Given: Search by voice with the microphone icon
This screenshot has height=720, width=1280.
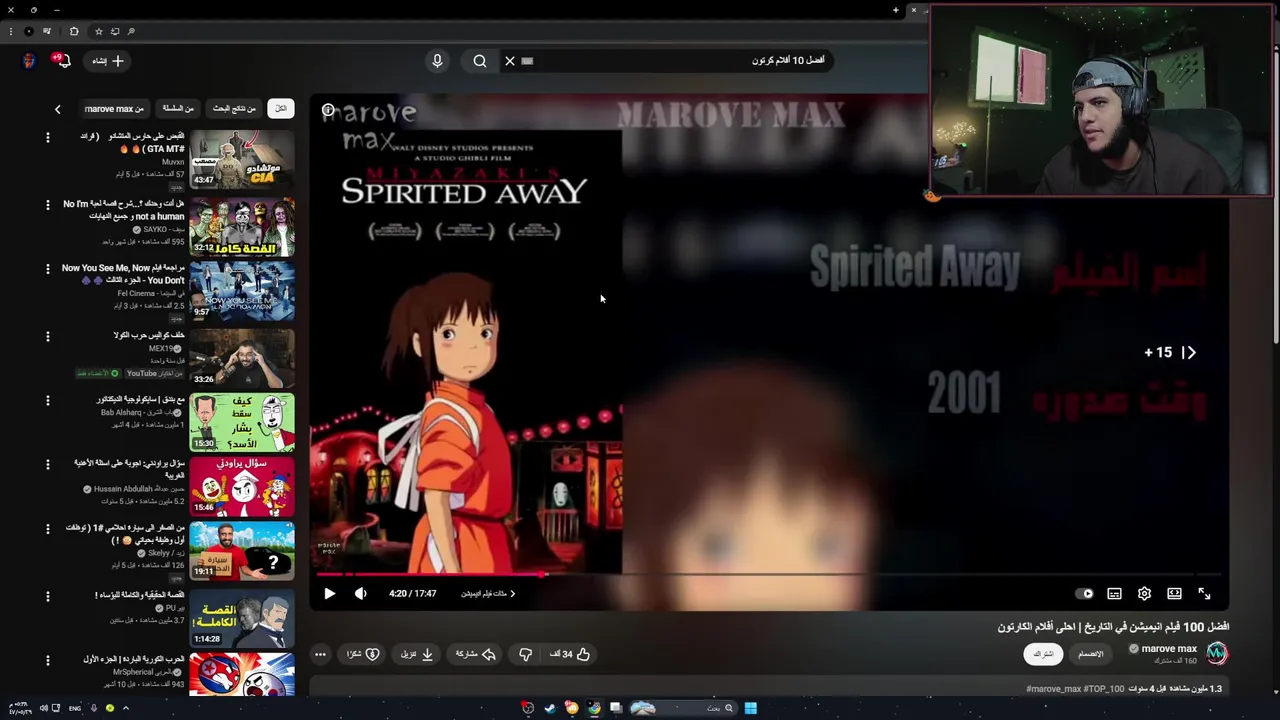Looking at the screenshot, I should (437, 61).
